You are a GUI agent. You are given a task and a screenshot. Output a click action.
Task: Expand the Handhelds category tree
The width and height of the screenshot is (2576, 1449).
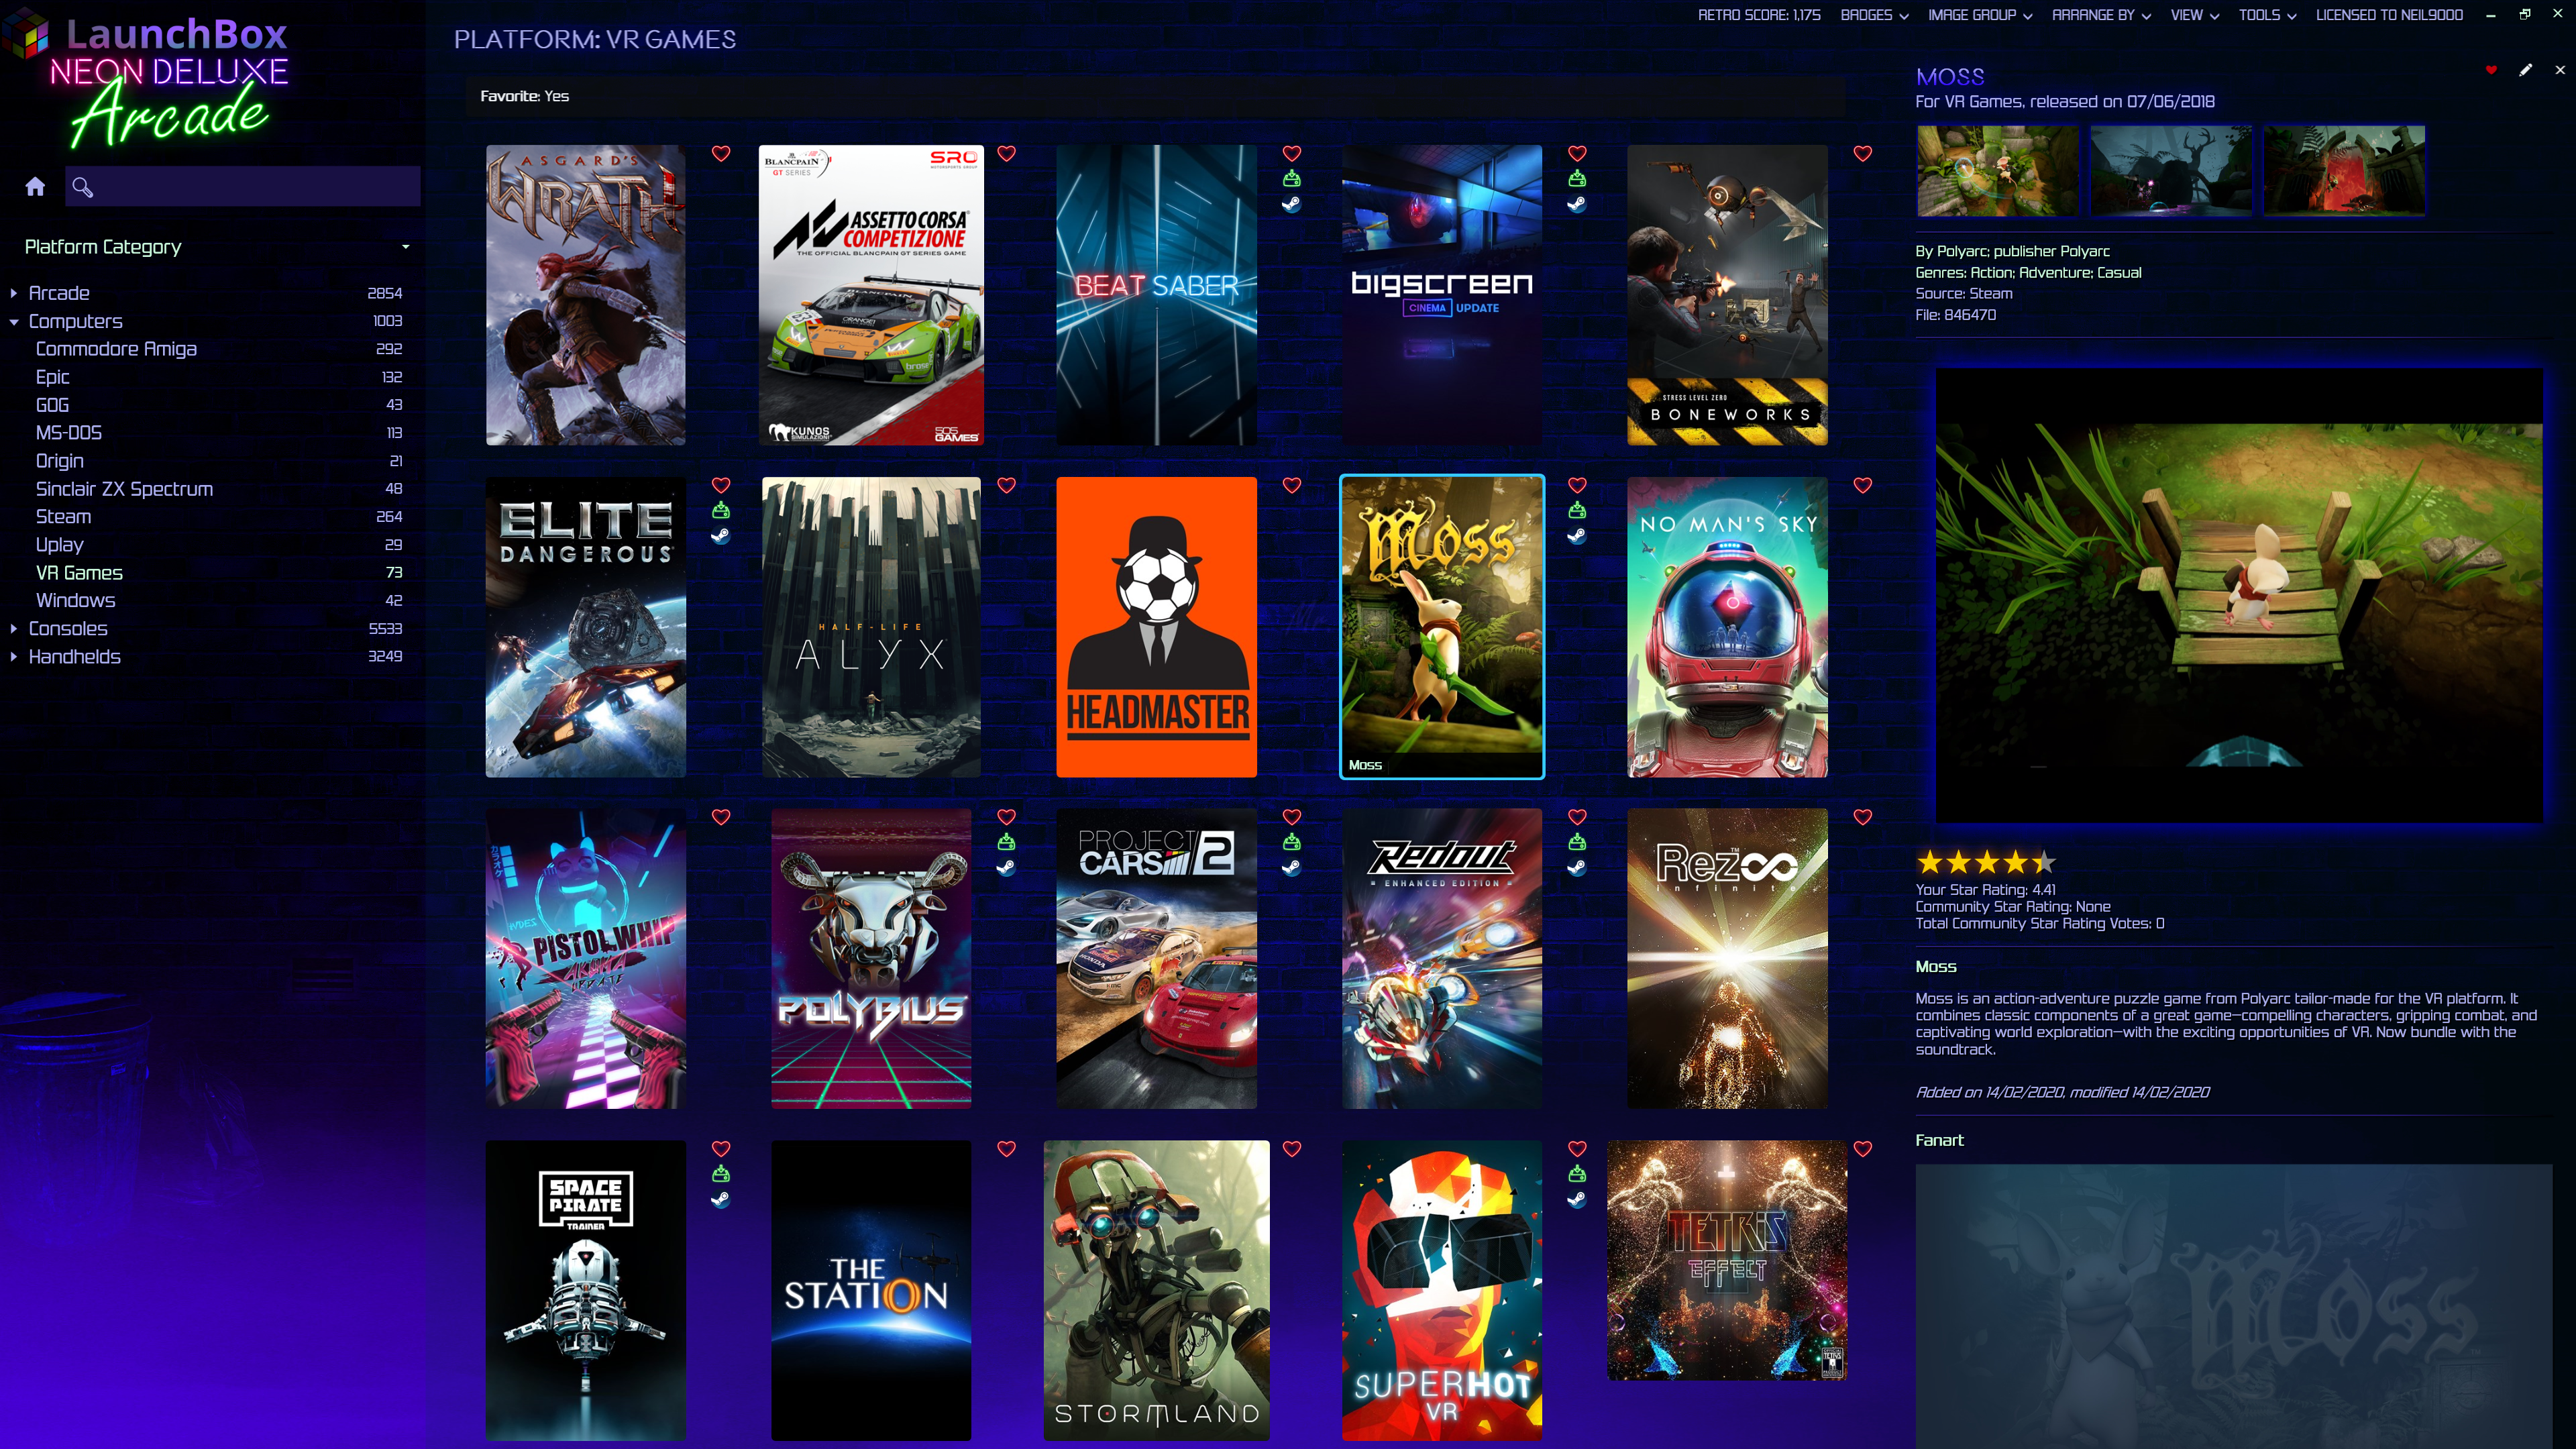[14, 657]
